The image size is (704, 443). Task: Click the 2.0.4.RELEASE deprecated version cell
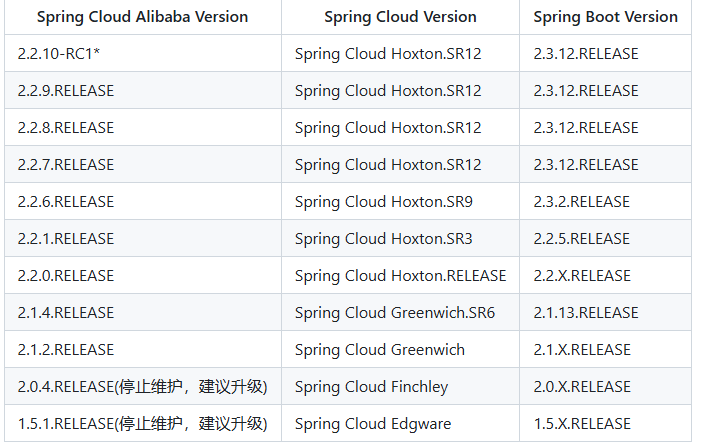click(142, 387)
